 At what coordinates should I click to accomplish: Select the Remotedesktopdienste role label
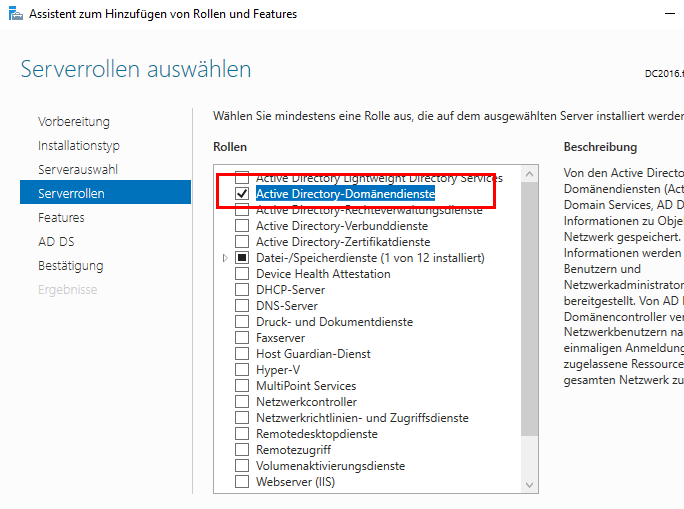tap(316, 433)
